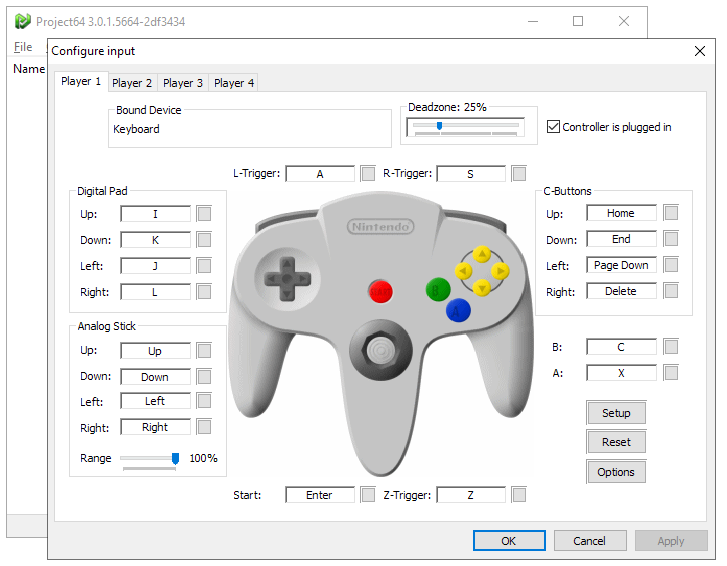
Task: Switch to the Player 3 tab
Action: click(183, 83)
